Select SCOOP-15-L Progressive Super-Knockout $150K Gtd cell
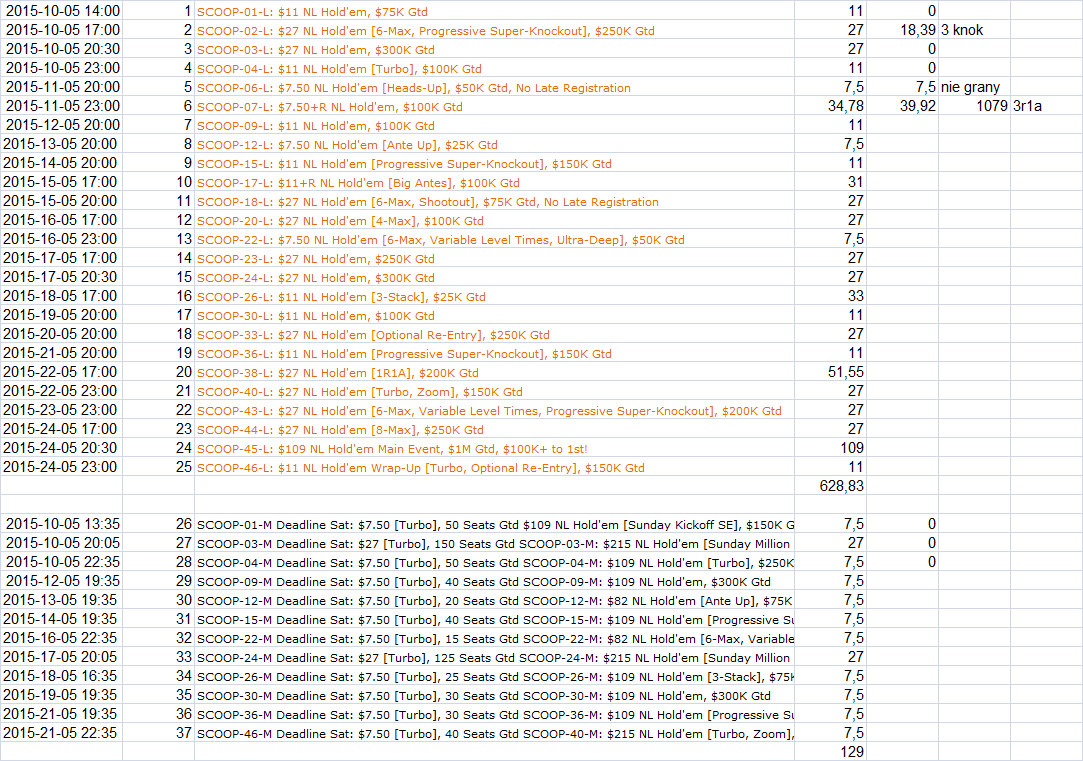The image size is (1083, 761). (x=494, y=163)
